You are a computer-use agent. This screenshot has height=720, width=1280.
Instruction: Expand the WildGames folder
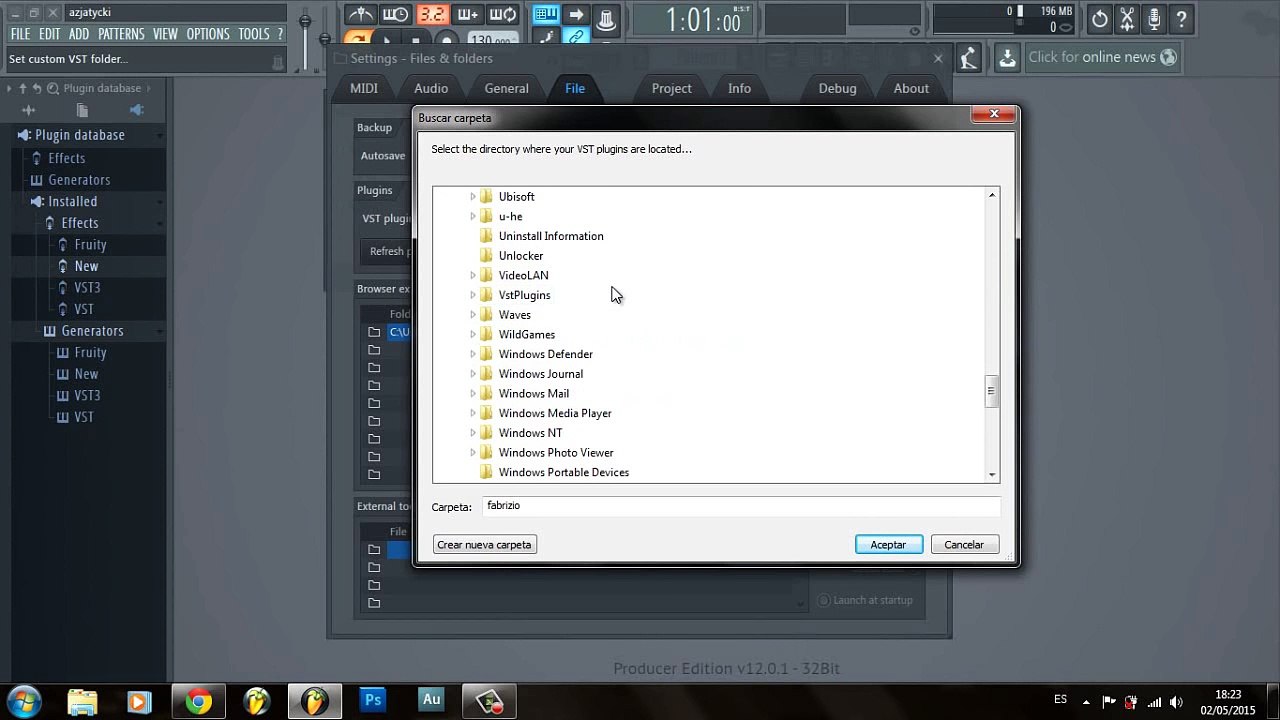pyautogui.click(x=473, y=334)
